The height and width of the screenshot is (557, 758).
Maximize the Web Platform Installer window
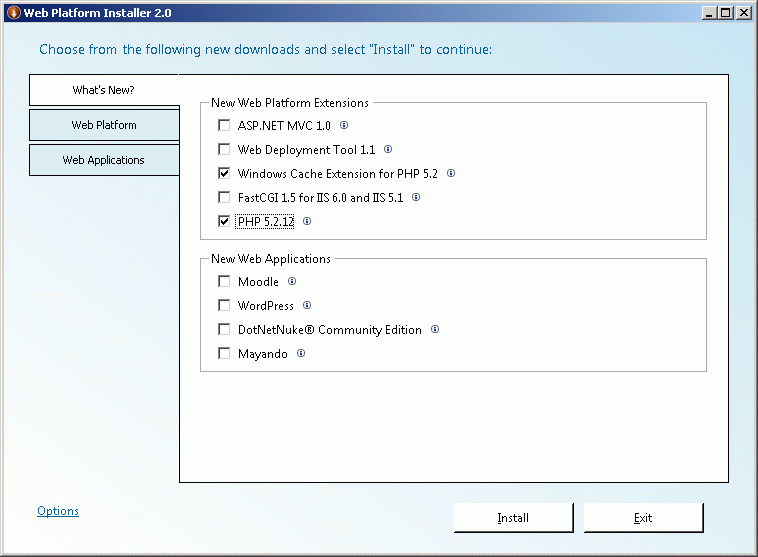[726, 13]
